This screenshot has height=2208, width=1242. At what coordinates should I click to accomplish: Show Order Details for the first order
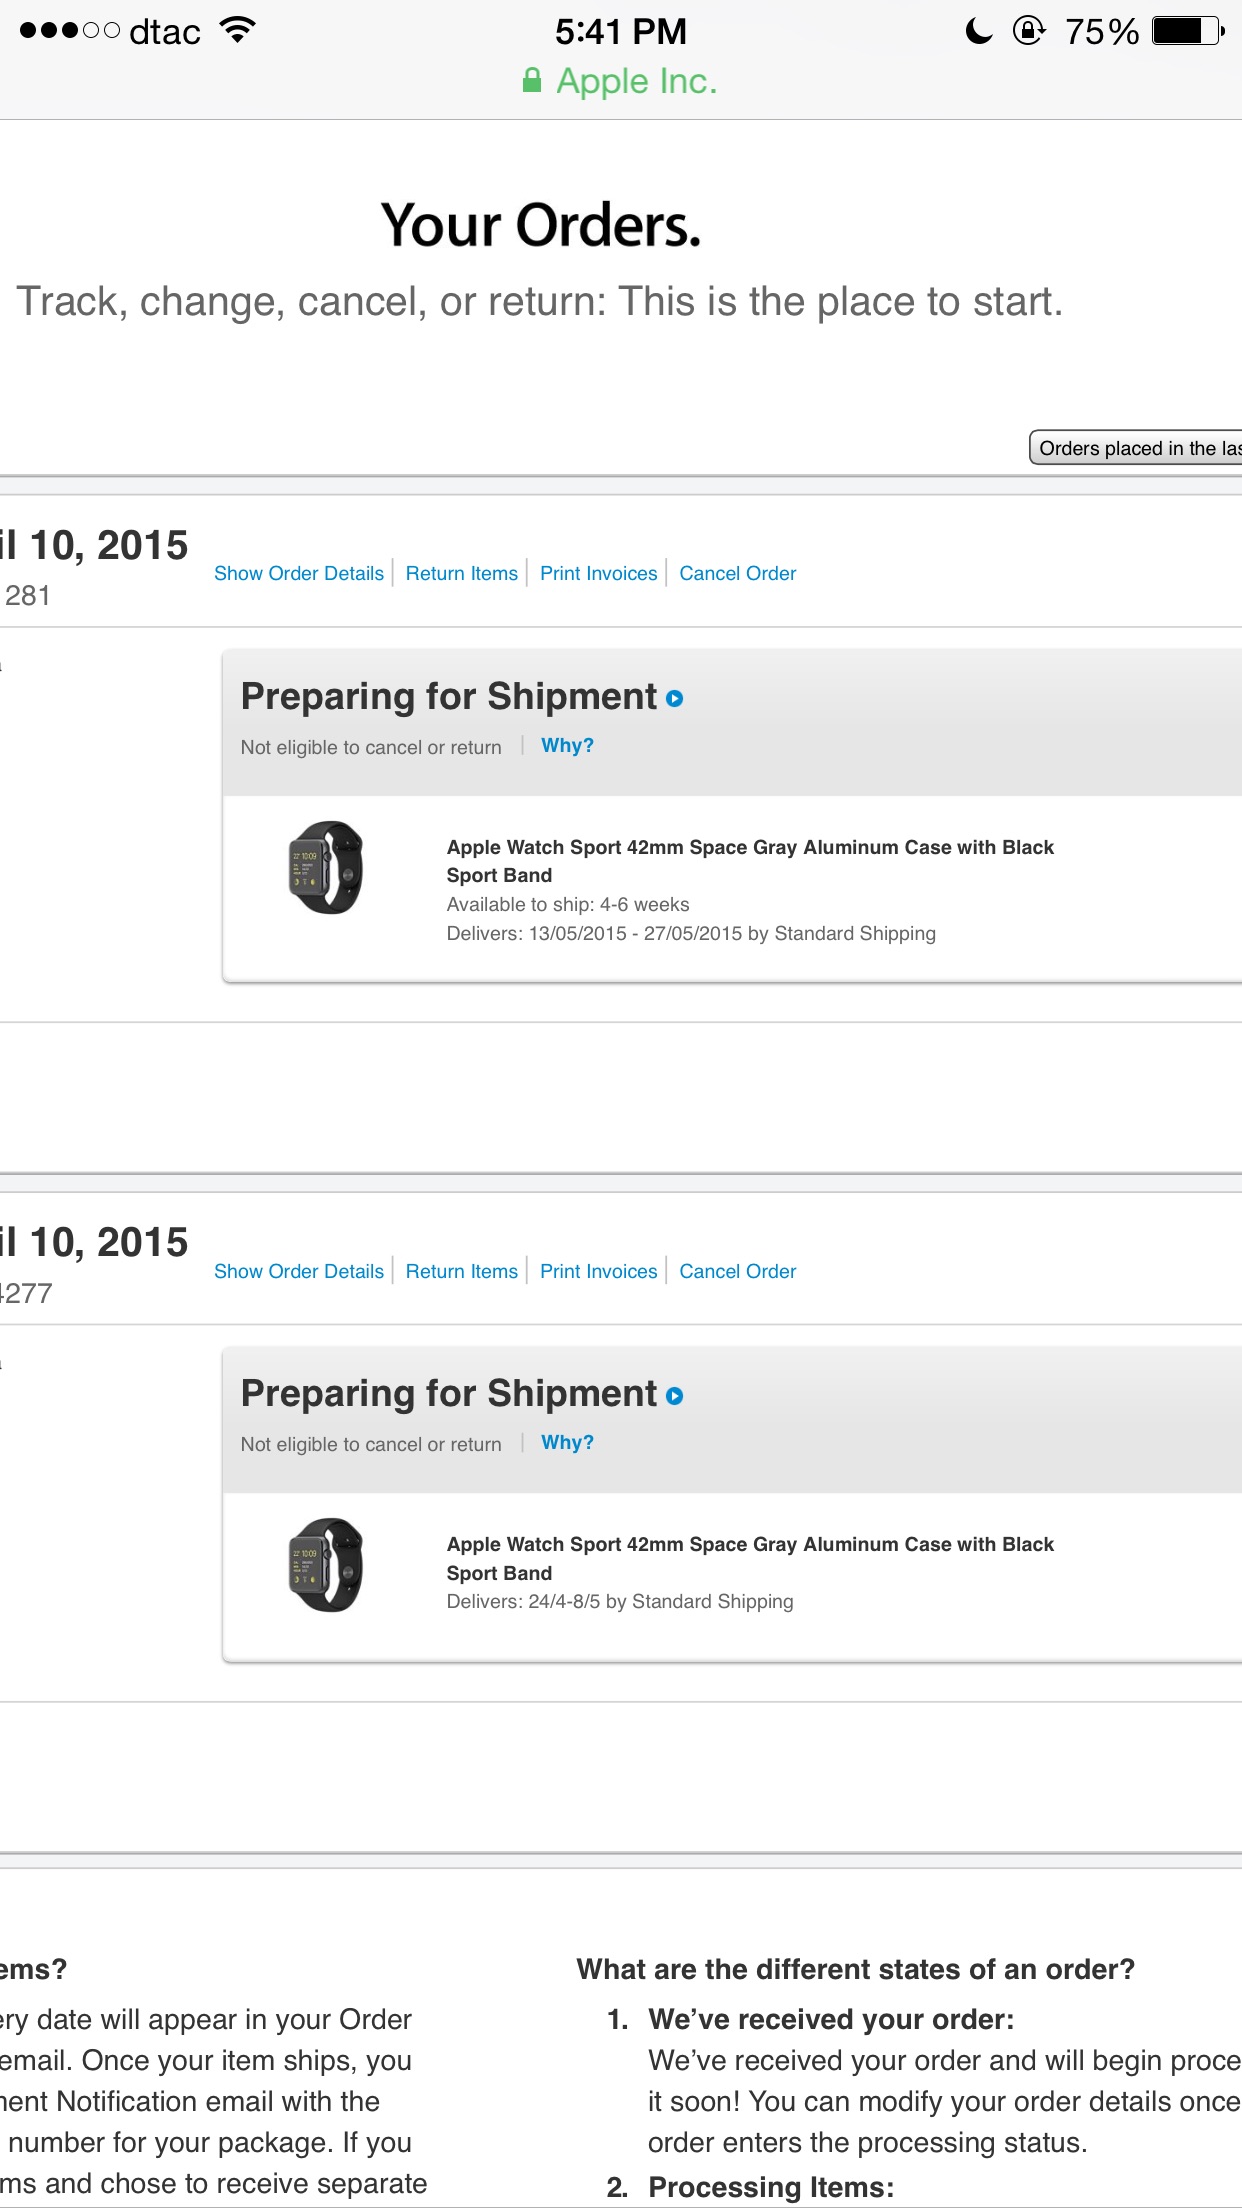point(299,573)
